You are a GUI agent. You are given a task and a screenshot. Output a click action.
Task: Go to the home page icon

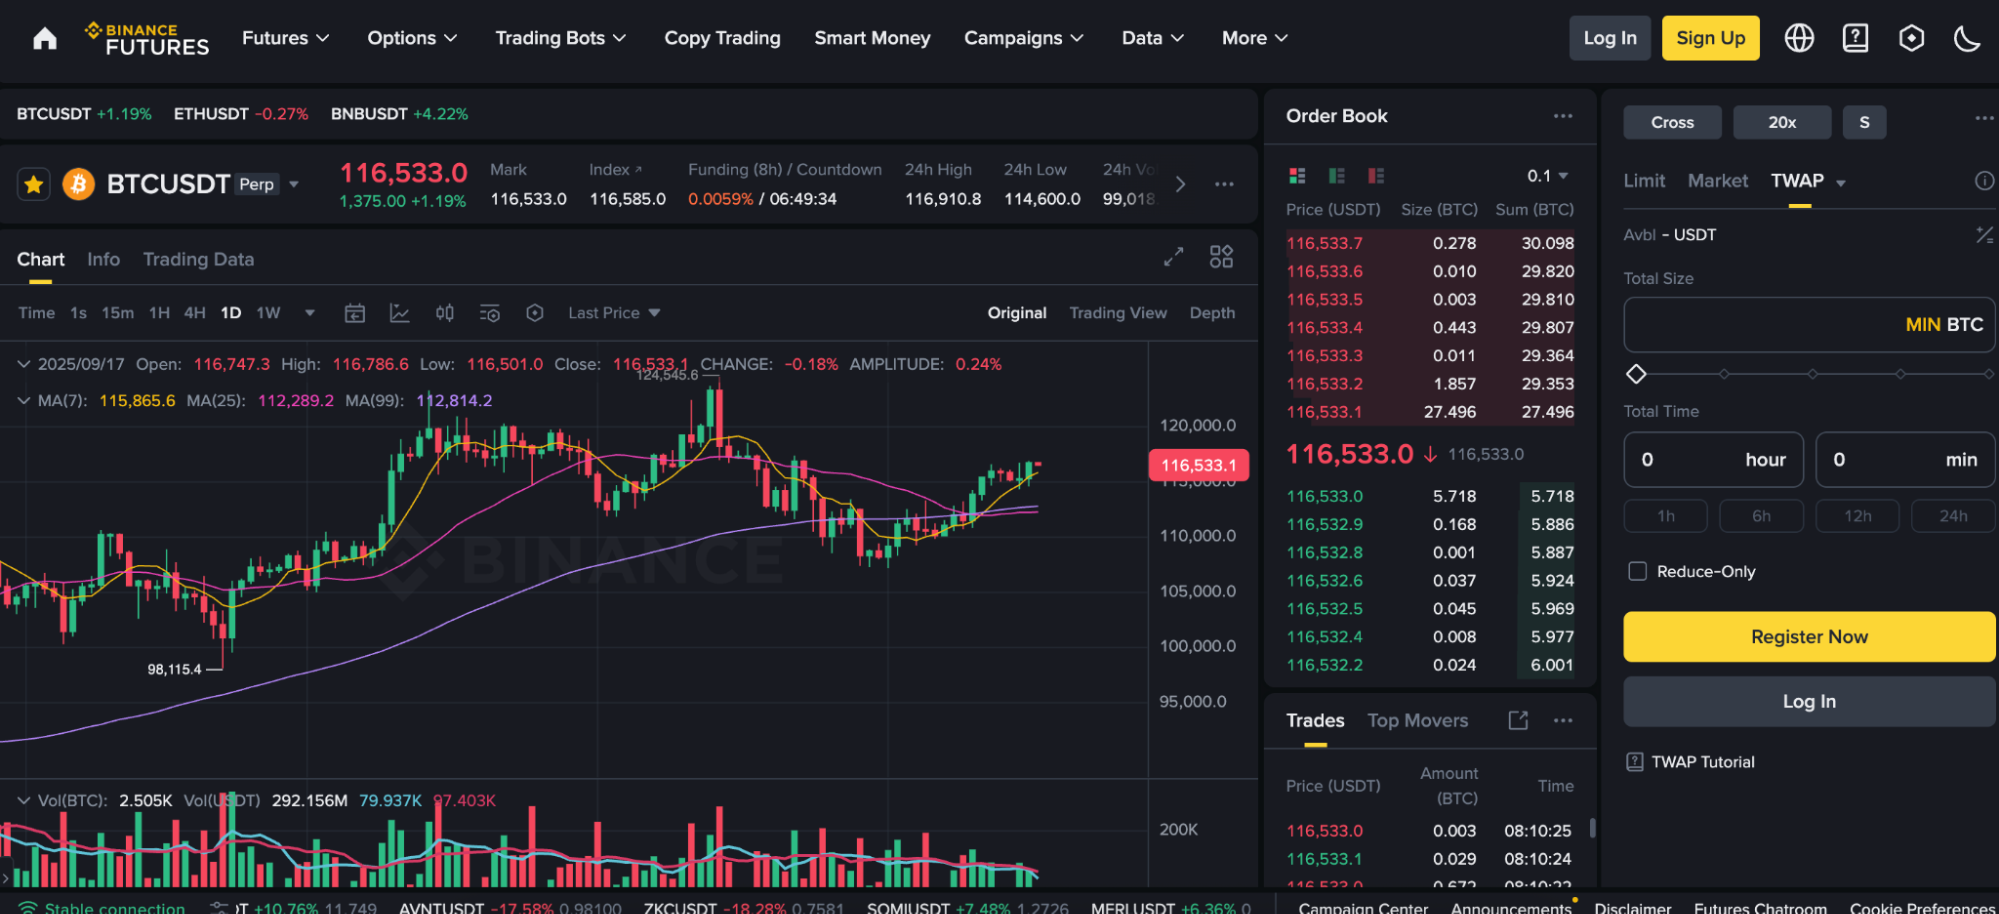(45, 38)
